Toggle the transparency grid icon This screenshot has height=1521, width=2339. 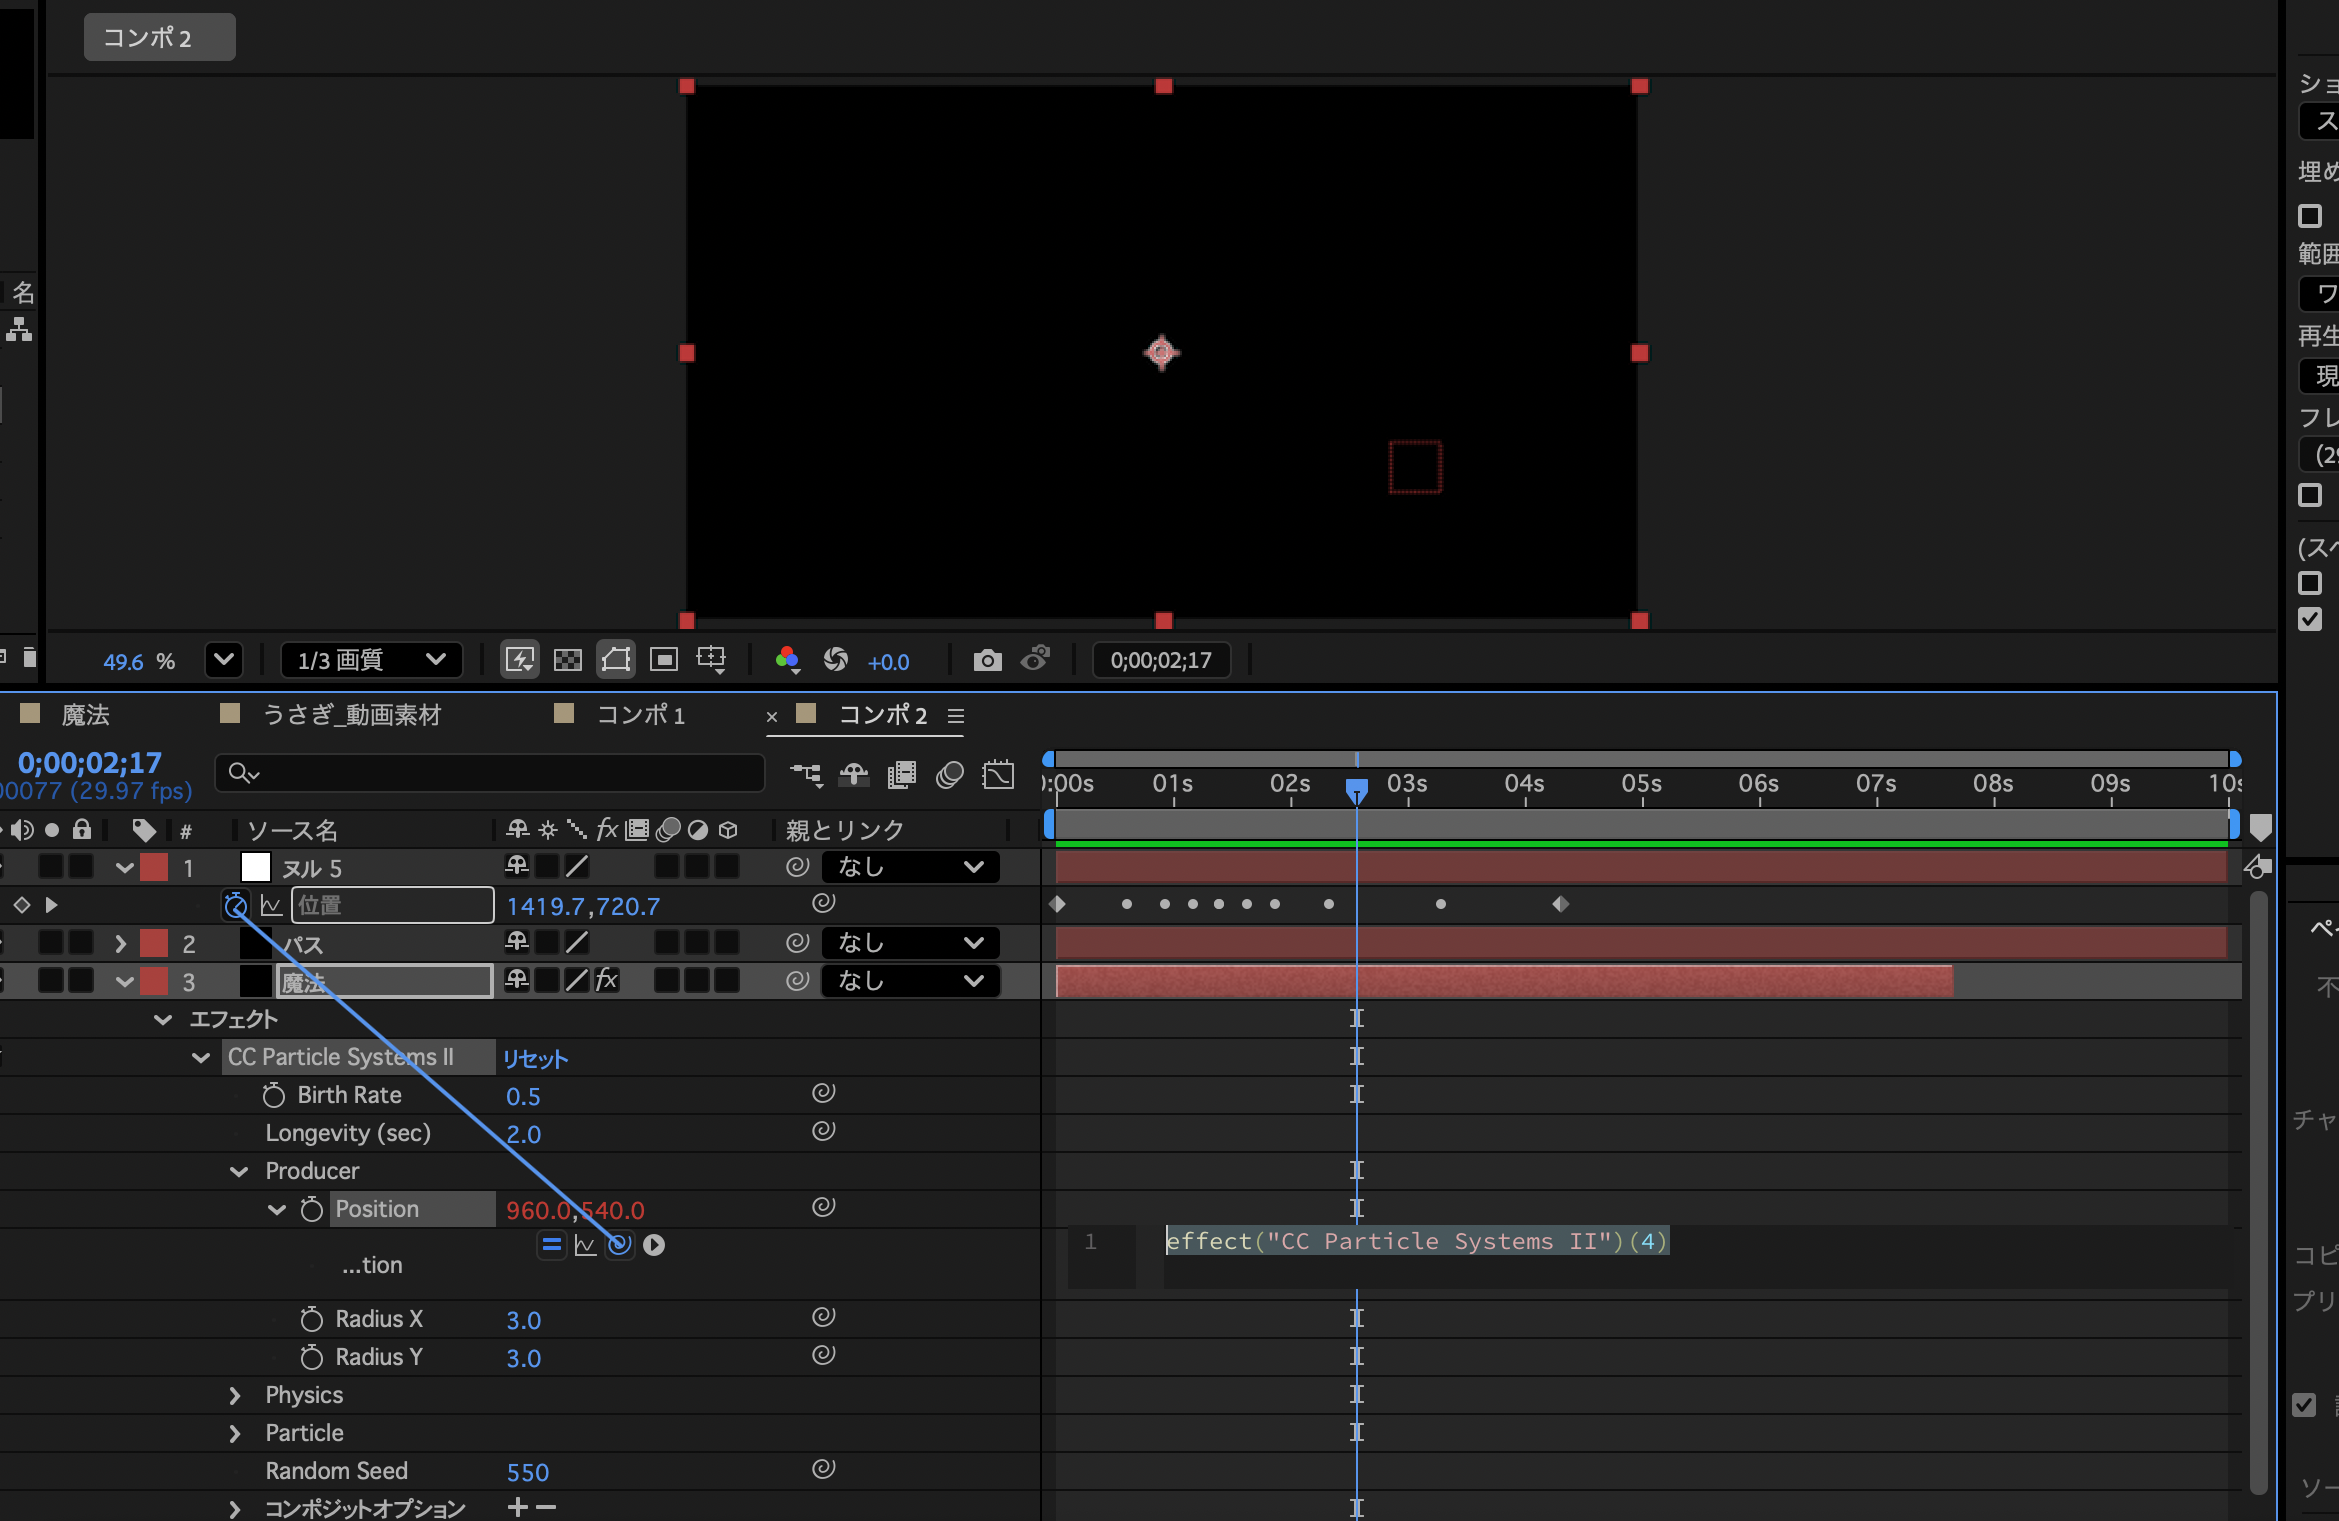click(x=568, y=660)
